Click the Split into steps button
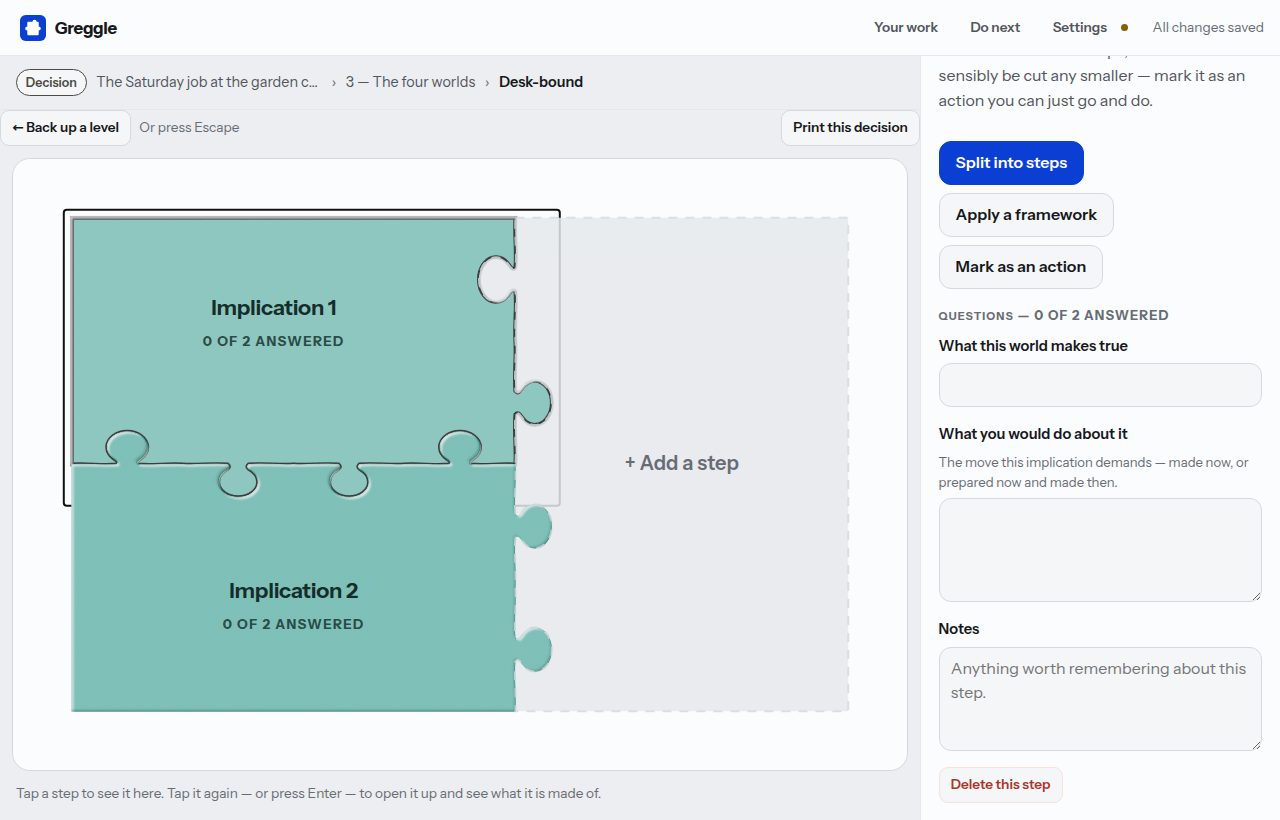The height and width of the screenshot is (820, 1280). (1011, 163)
